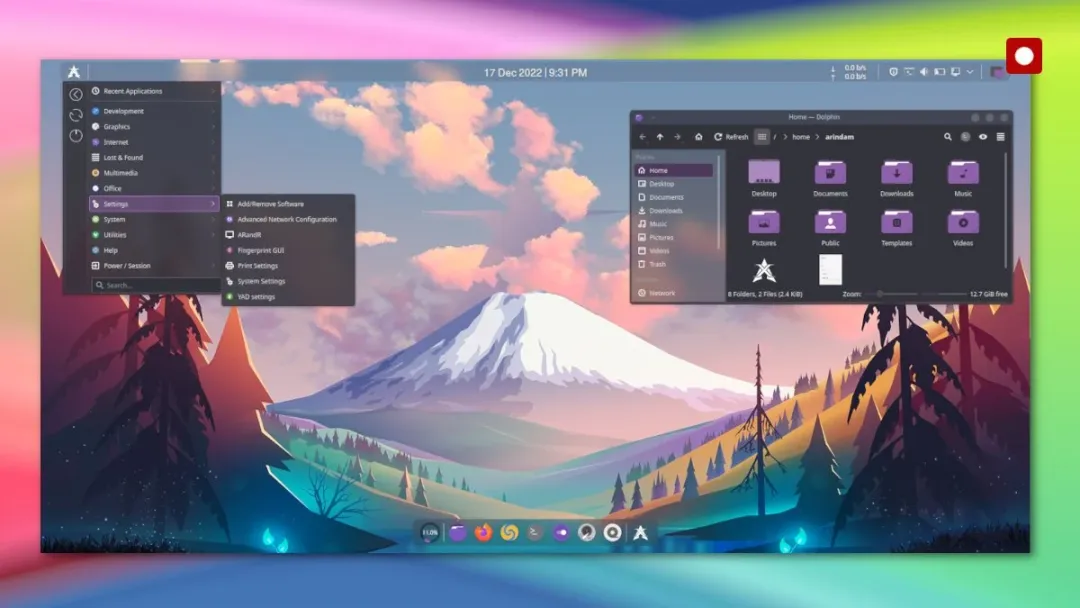Toggle hidden files with Dolphin's eye icon
The height and width of the screenshot is (608, 1080).
point(983,137)
